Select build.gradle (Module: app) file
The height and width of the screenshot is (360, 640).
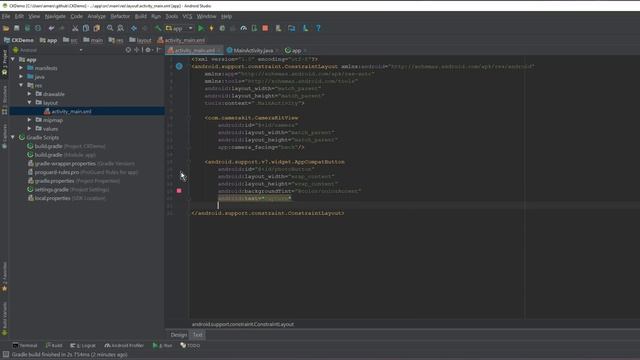pos(61,155)
